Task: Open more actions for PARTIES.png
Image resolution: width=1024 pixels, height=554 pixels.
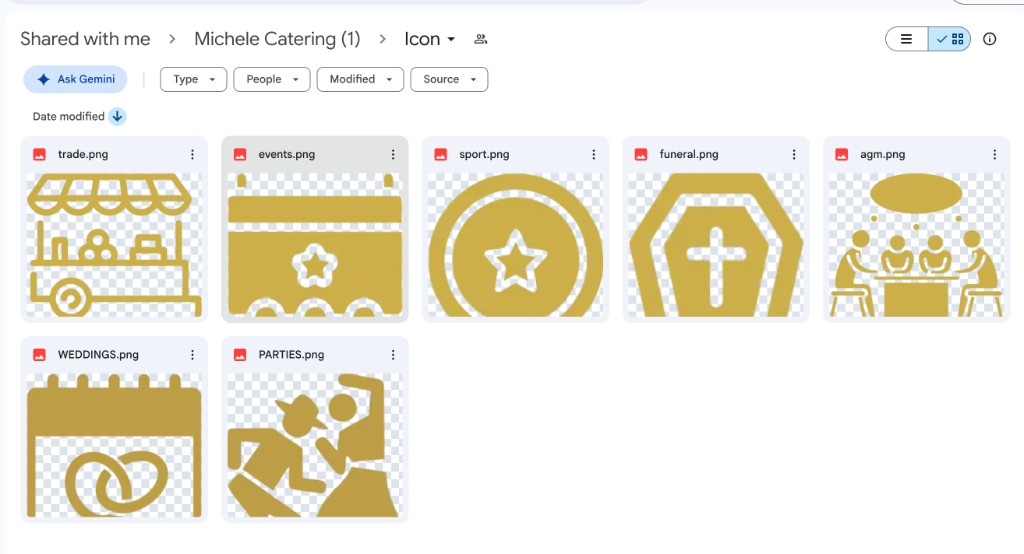Action: click(x=392, y=354)
